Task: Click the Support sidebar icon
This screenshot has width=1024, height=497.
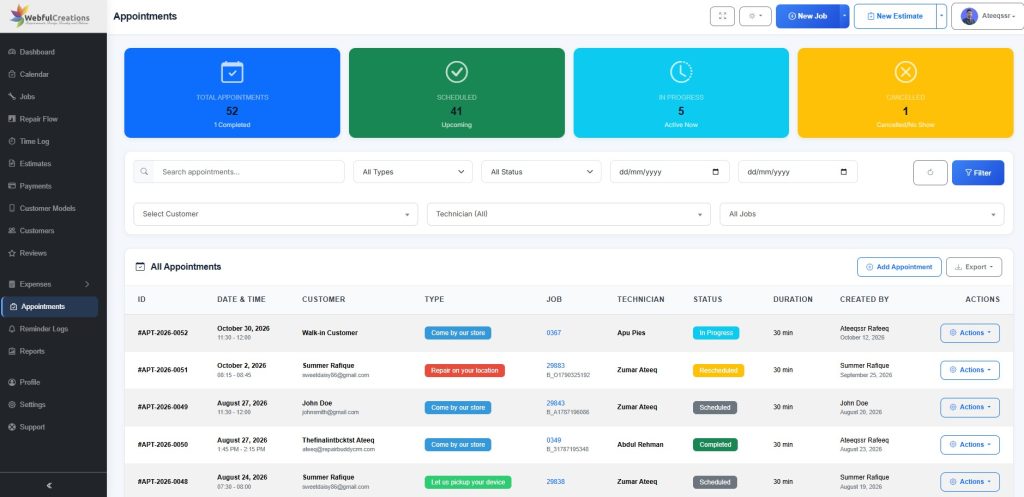Action: point(12,427)
